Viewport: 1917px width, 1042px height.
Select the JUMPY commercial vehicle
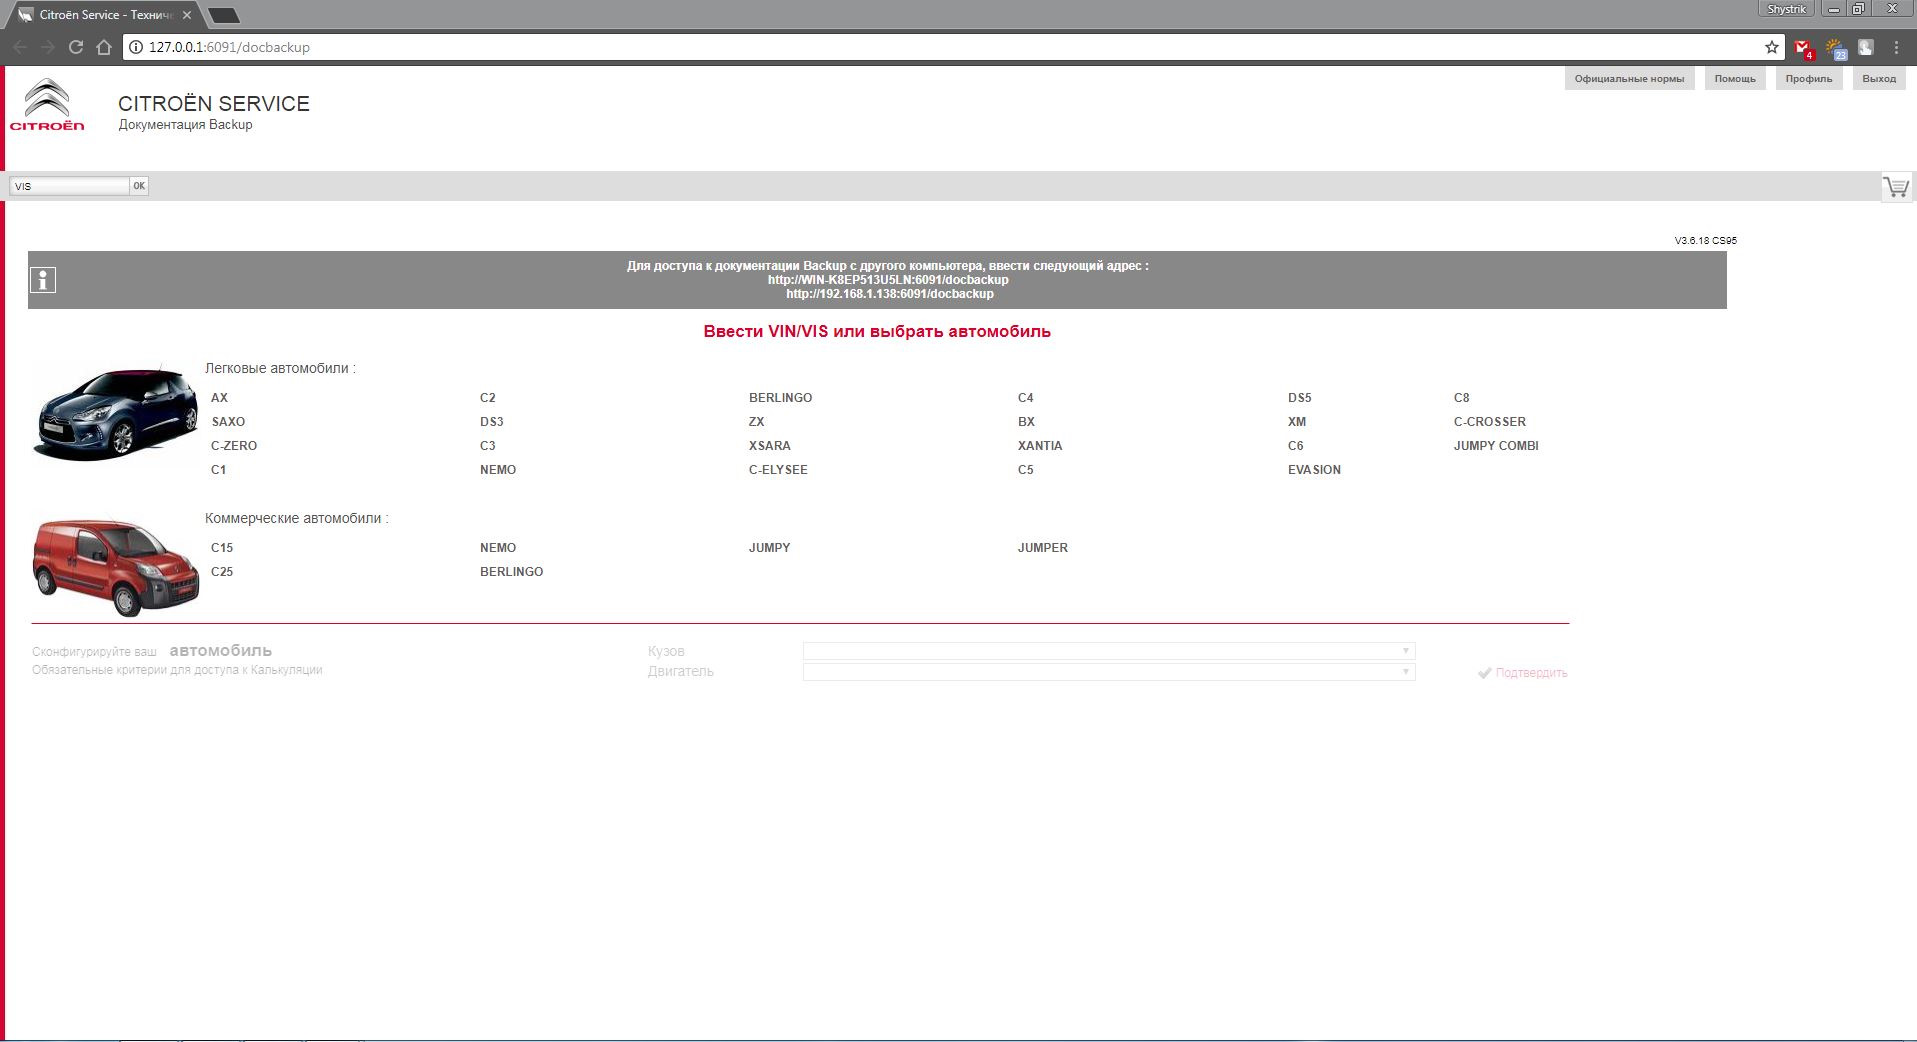[770, 548]
